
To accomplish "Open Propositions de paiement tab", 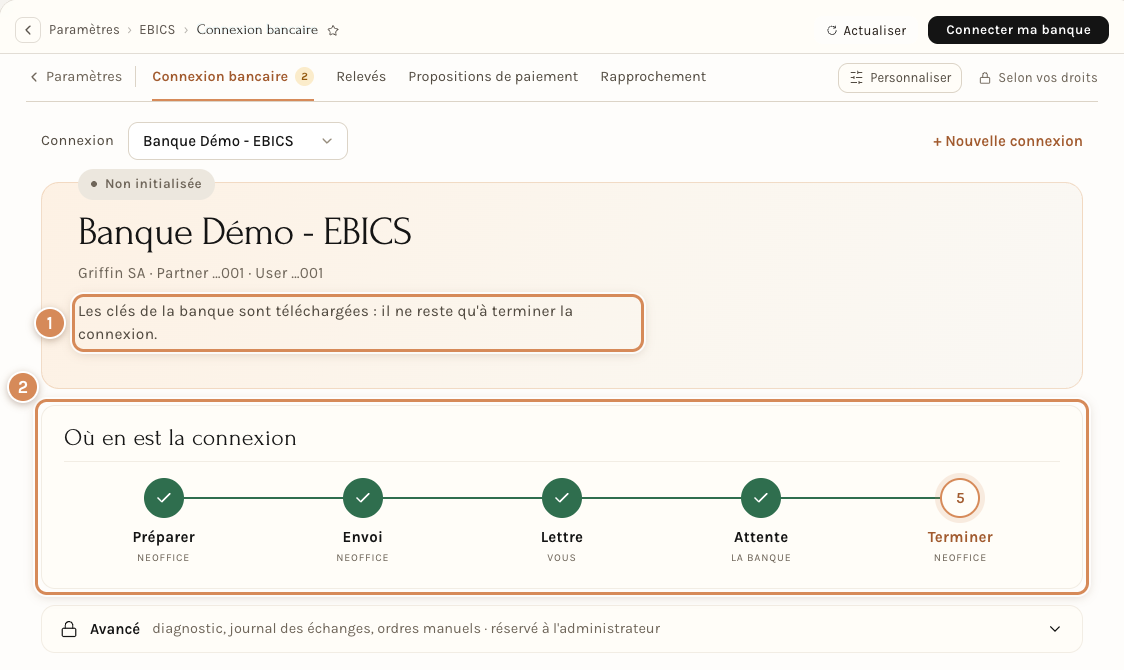I will coord(493,77).
